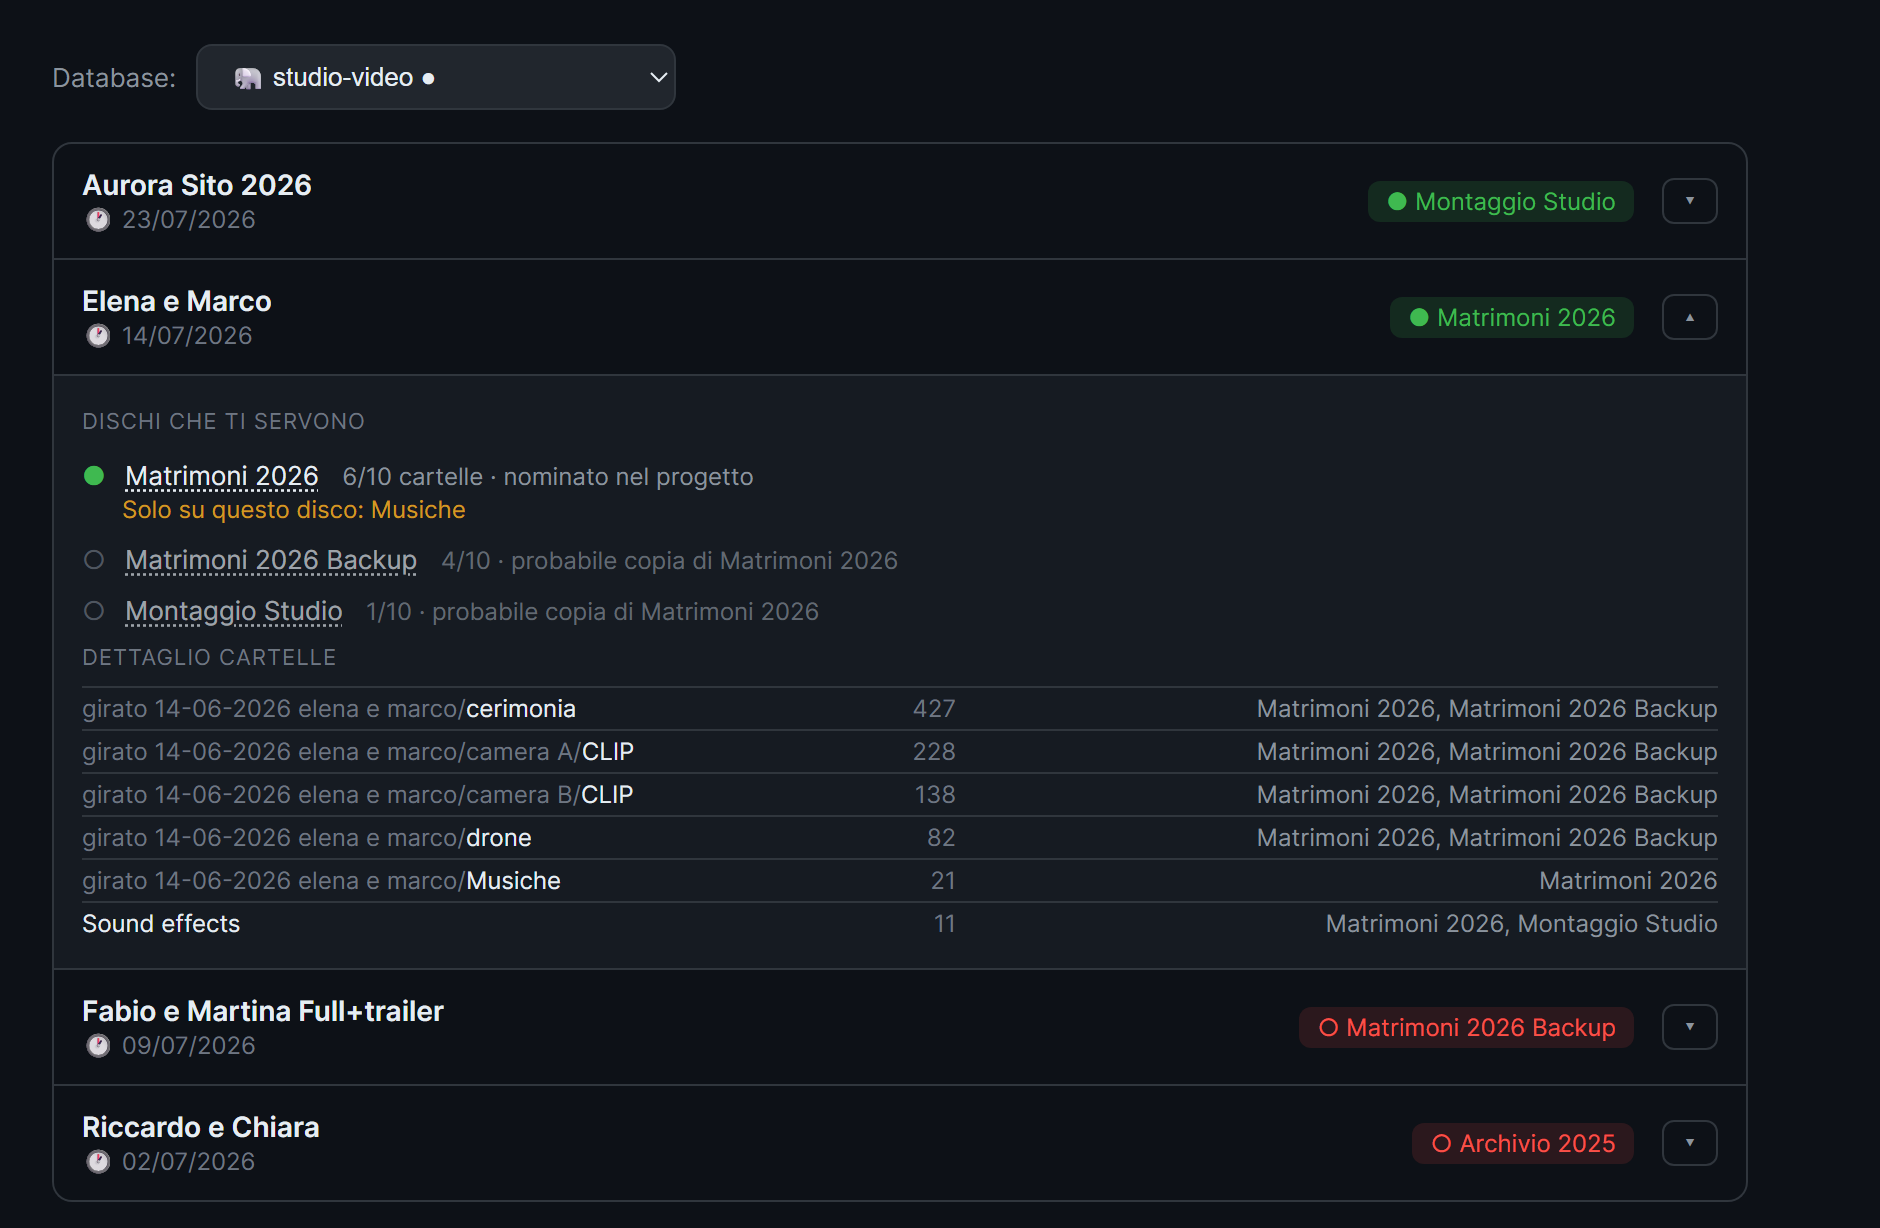Click clock icon next to 09/07/2026

98,1046
